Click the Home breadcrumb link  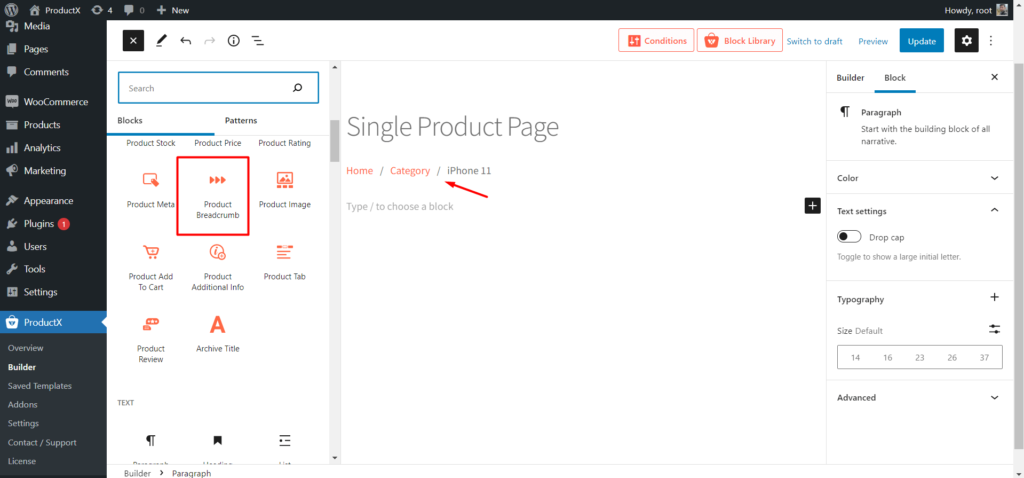tap(359, 170)
